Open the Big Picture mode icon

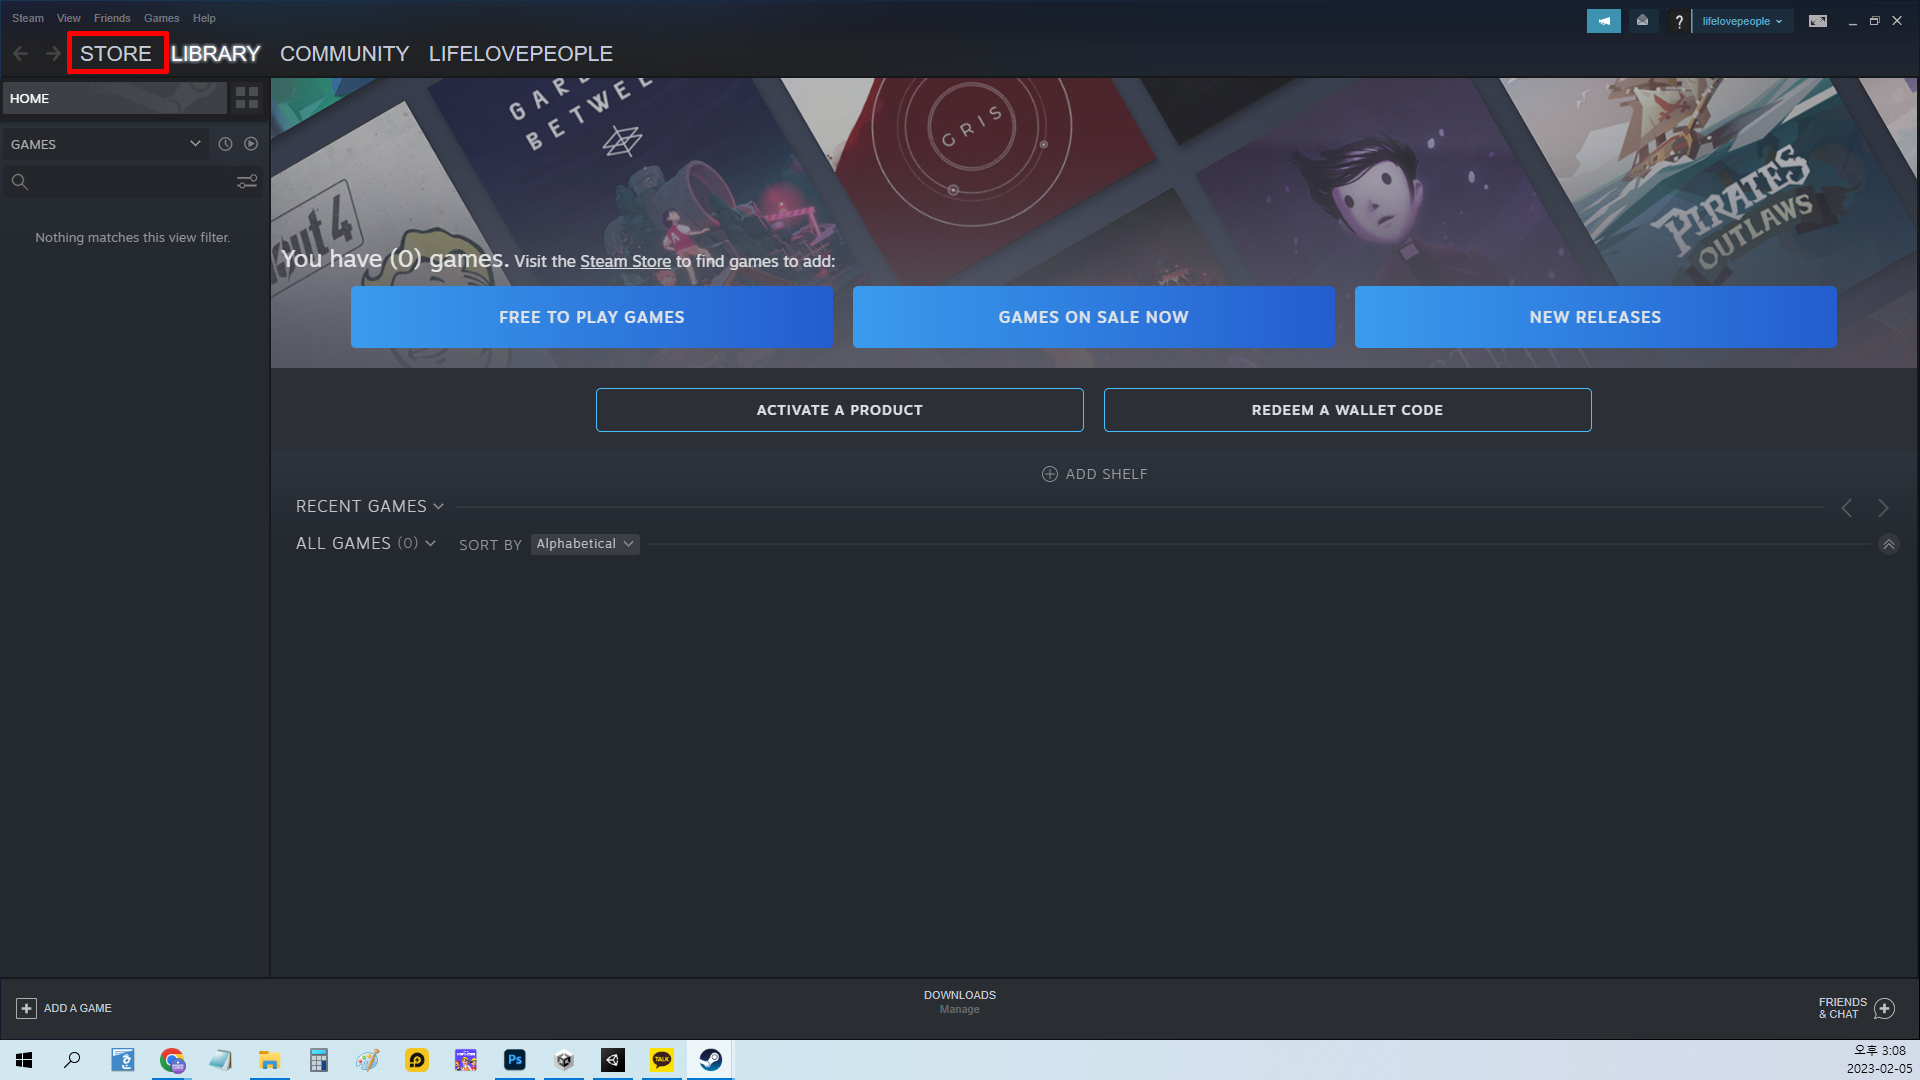point(1817,21)
